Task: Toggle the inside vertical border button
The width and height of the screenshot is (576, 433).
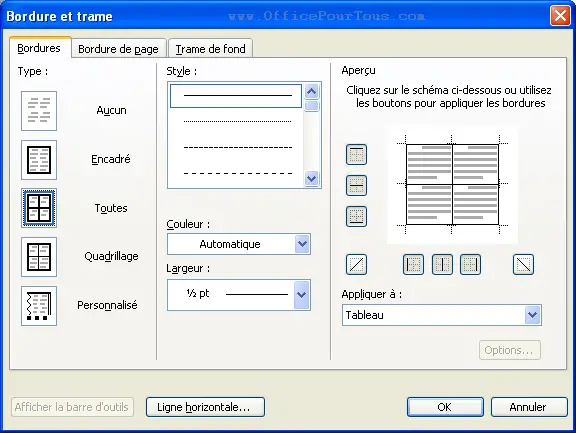Action: pos(442,264)
